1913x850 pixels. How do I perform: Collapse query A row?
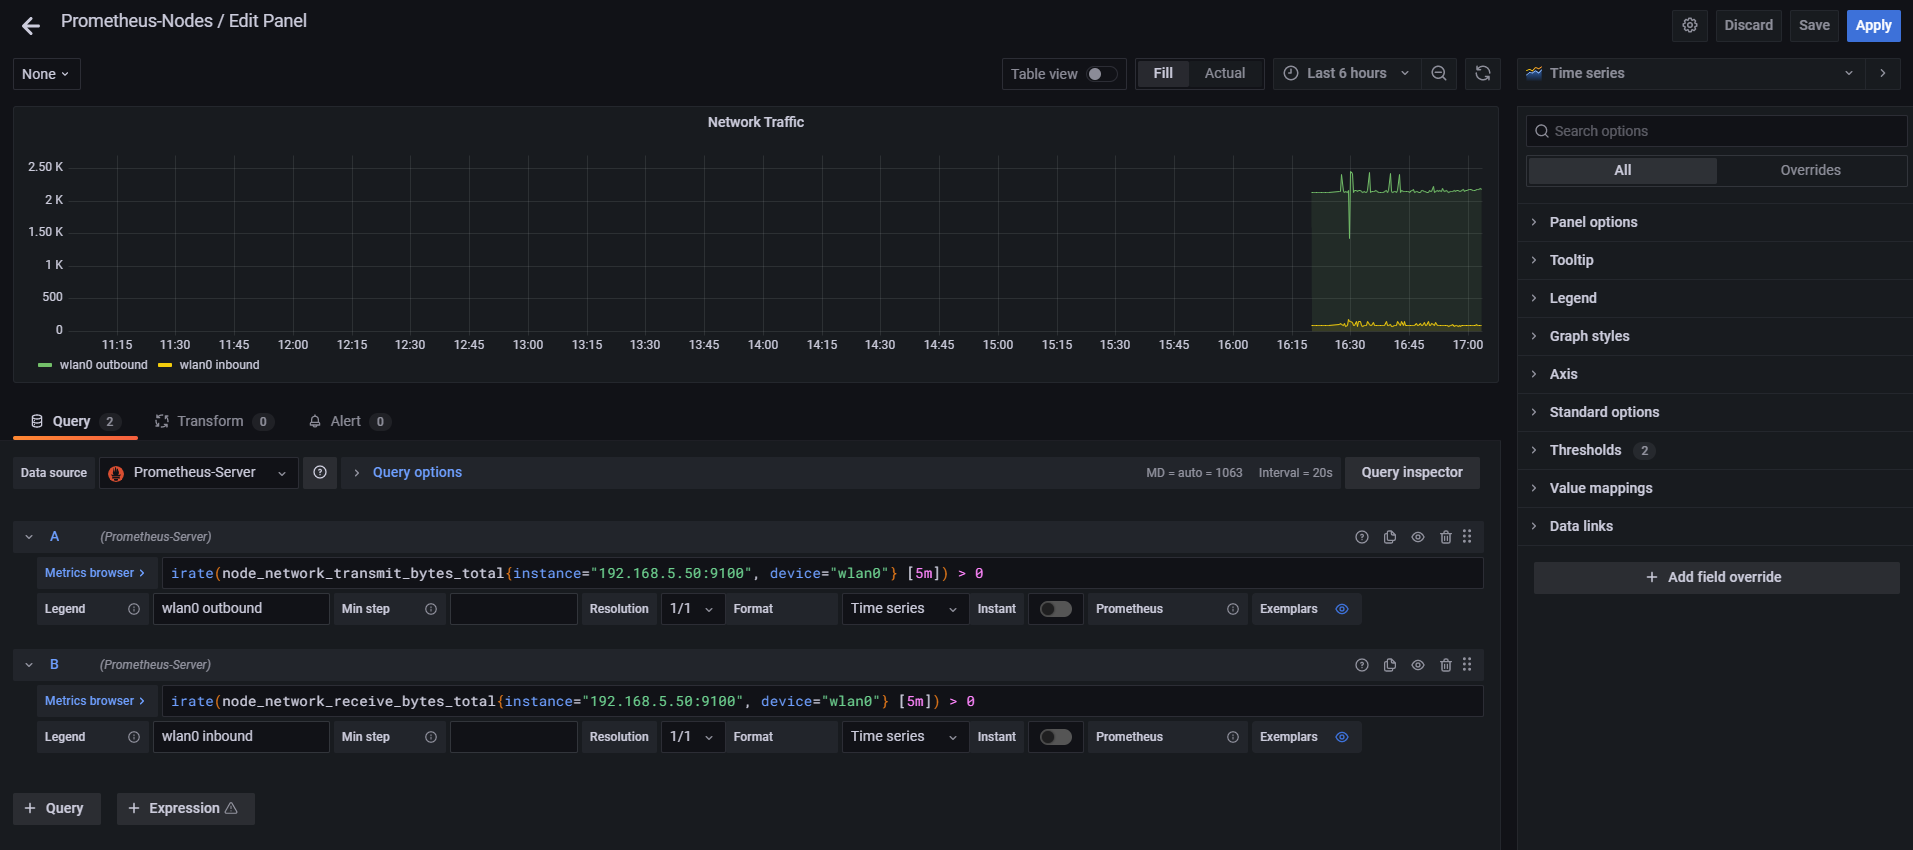point(29,537)
